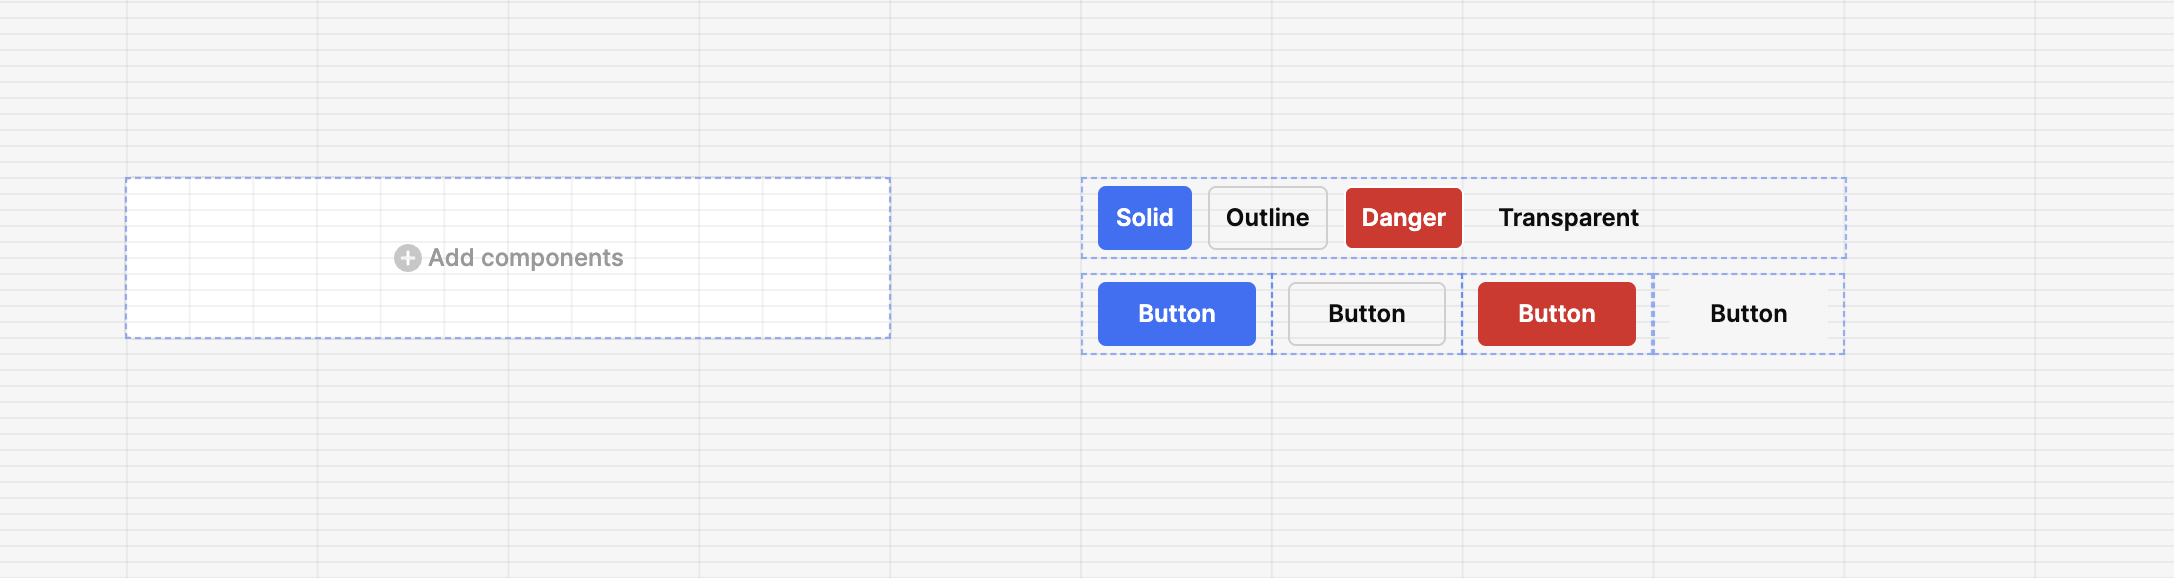This screenshot has height=578, width=2174.
Task: Click the gap between Solid and Outline buttons
Action: pos(1200,218)
